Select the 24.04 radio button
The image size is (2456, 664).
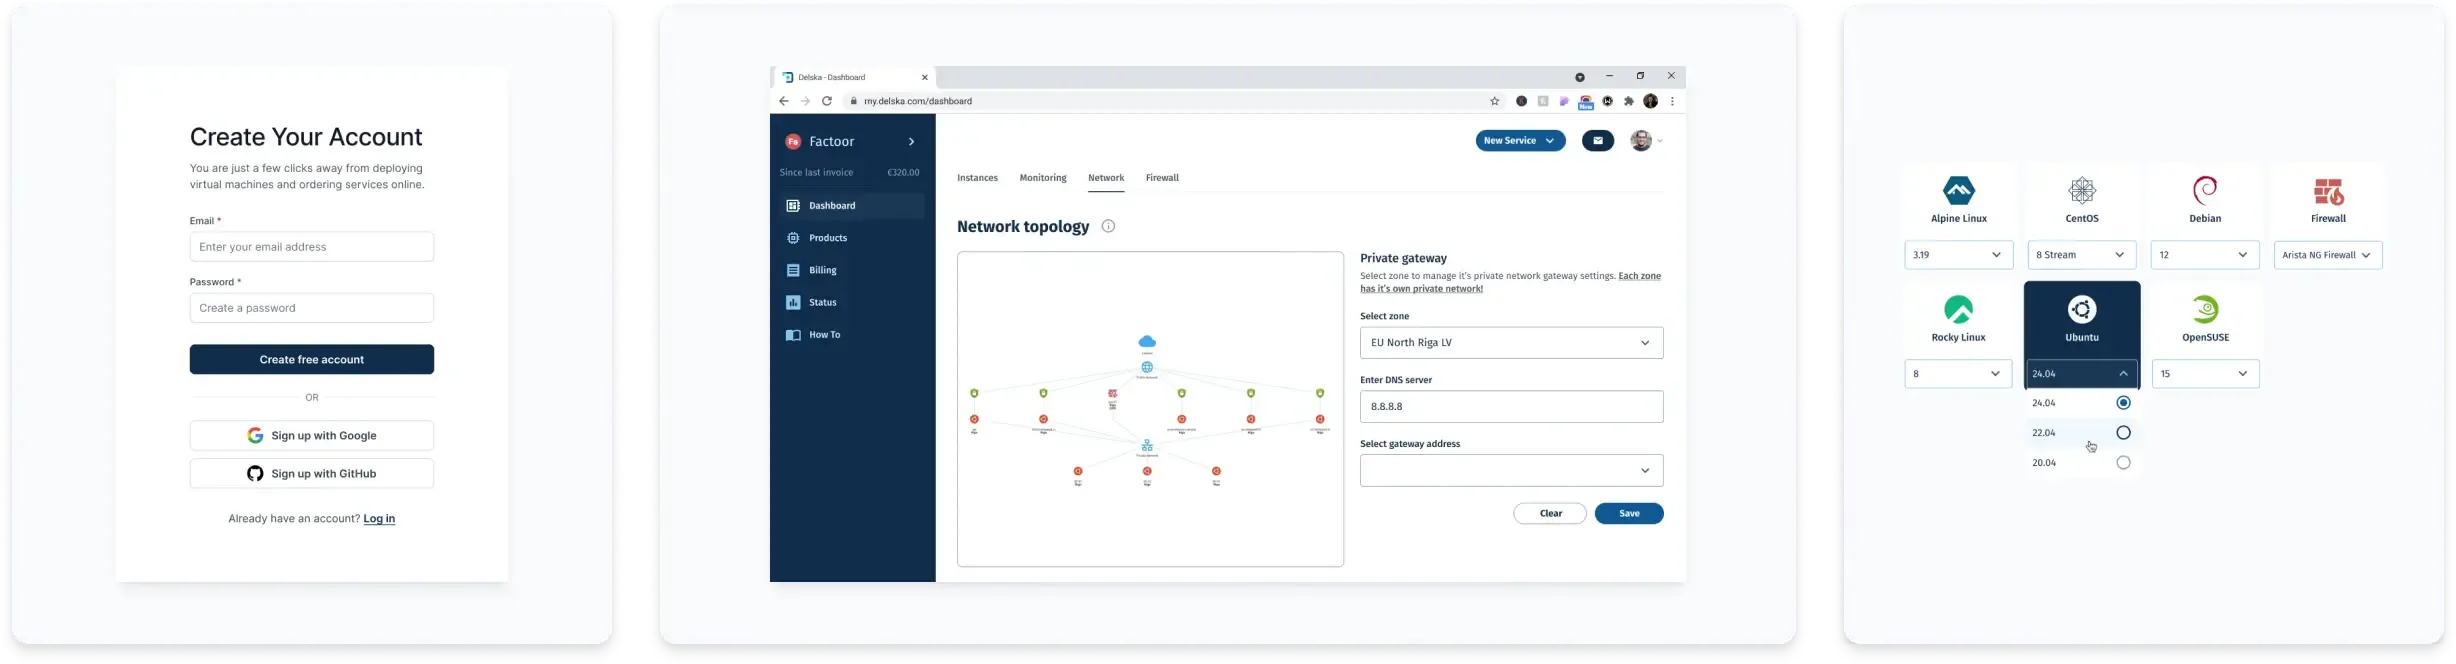[x=2123, y=403]
